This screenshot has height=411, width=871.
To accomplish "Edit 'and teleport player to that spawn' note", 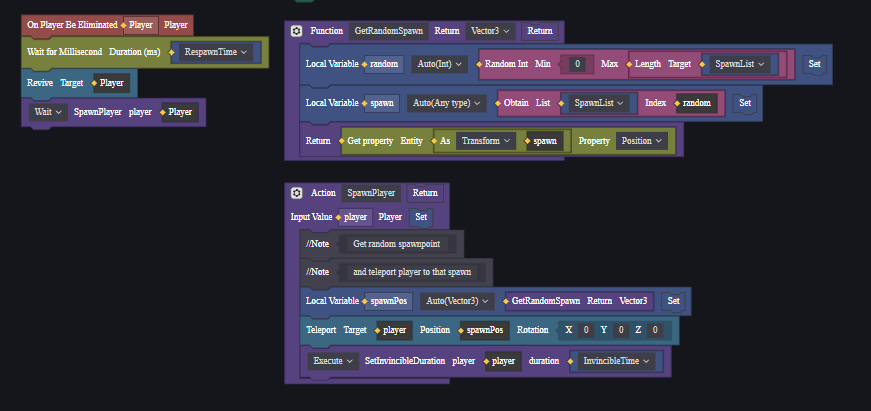I will (x=412, y=272).
